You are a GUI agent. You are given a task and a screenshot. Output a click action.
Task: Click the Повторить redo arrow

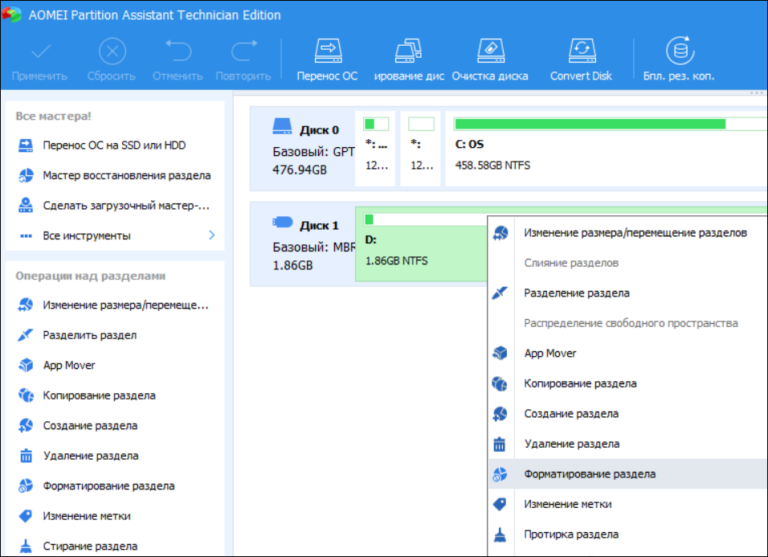[x=244, y=51]
